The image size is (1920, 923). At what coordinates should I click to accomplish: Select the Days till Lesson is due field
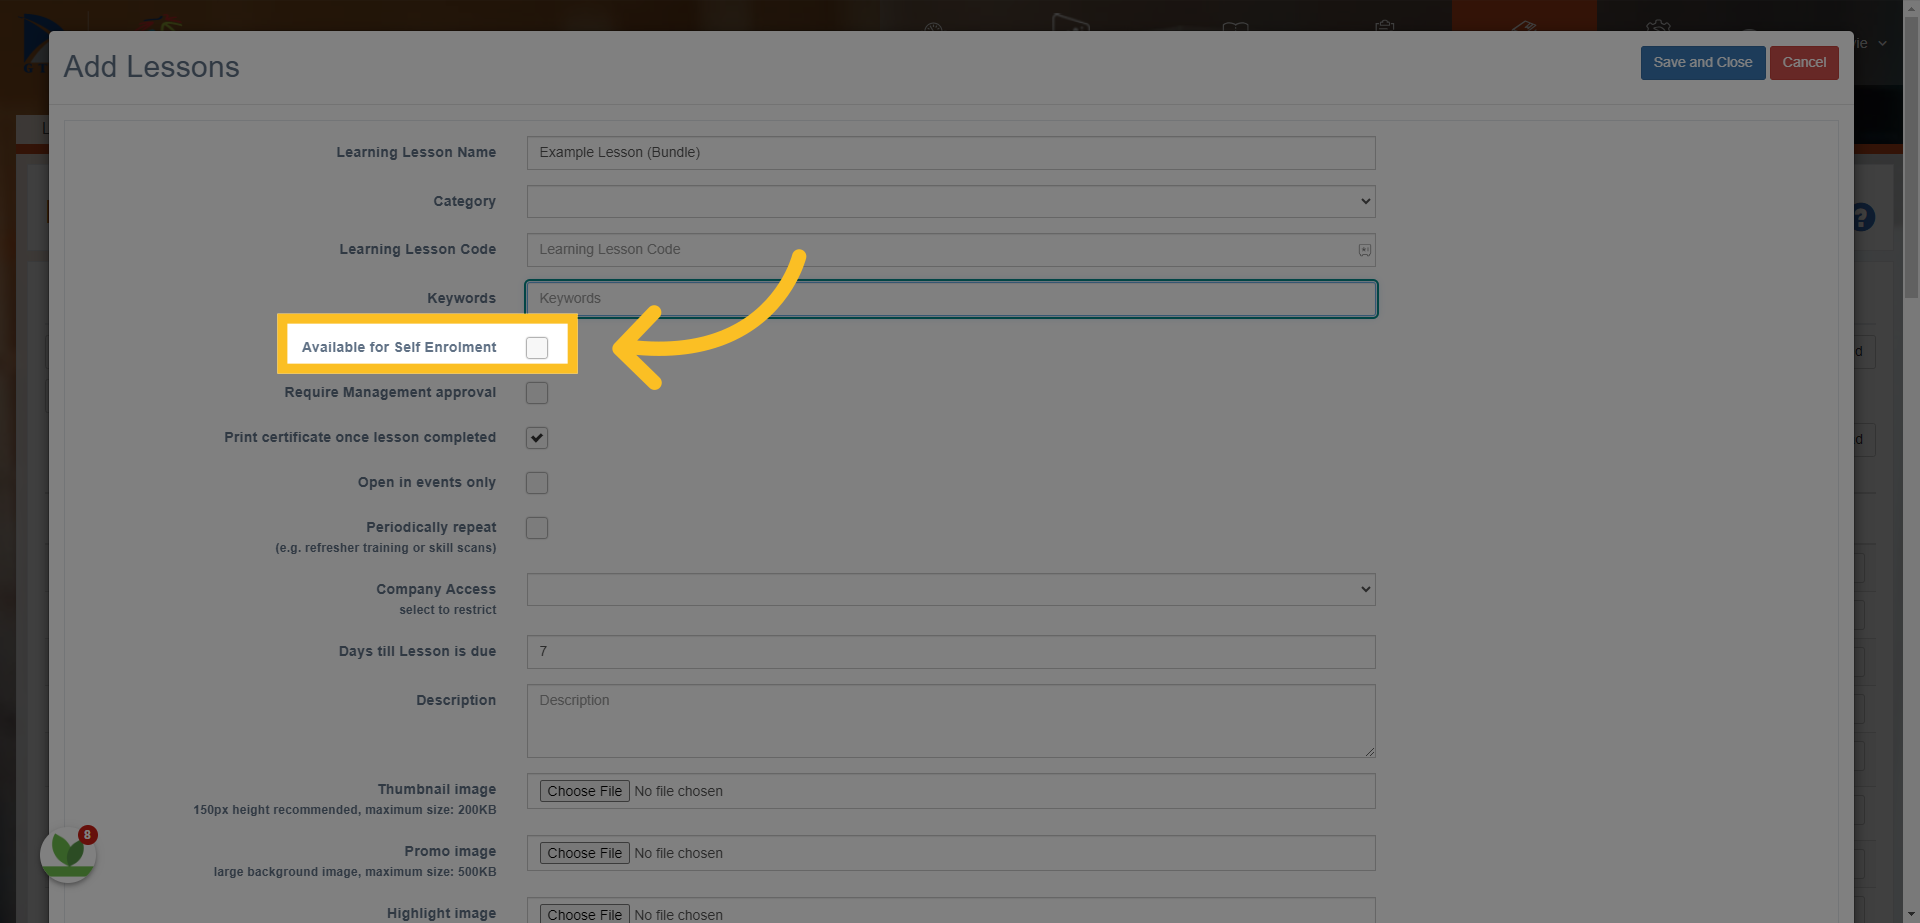point(951,652)
